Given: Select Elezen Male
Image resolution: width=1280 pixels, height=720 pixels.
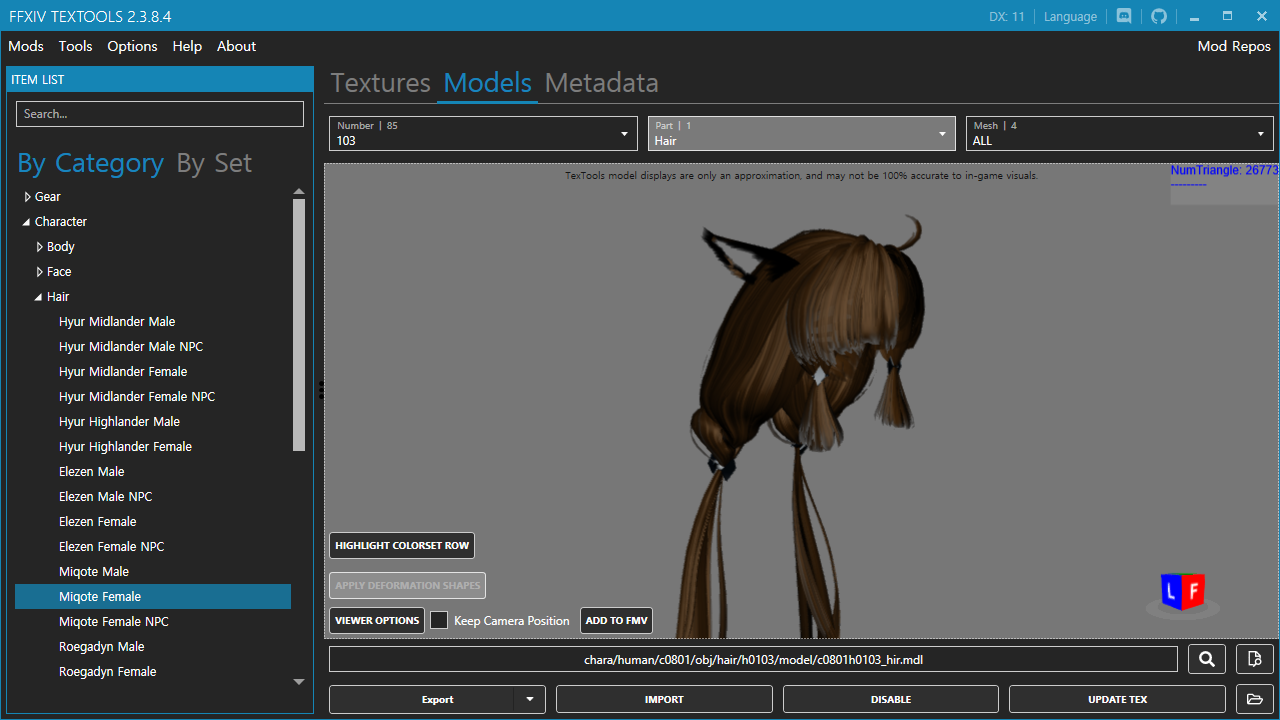Looking at the screenshot, I should (92, 472).
